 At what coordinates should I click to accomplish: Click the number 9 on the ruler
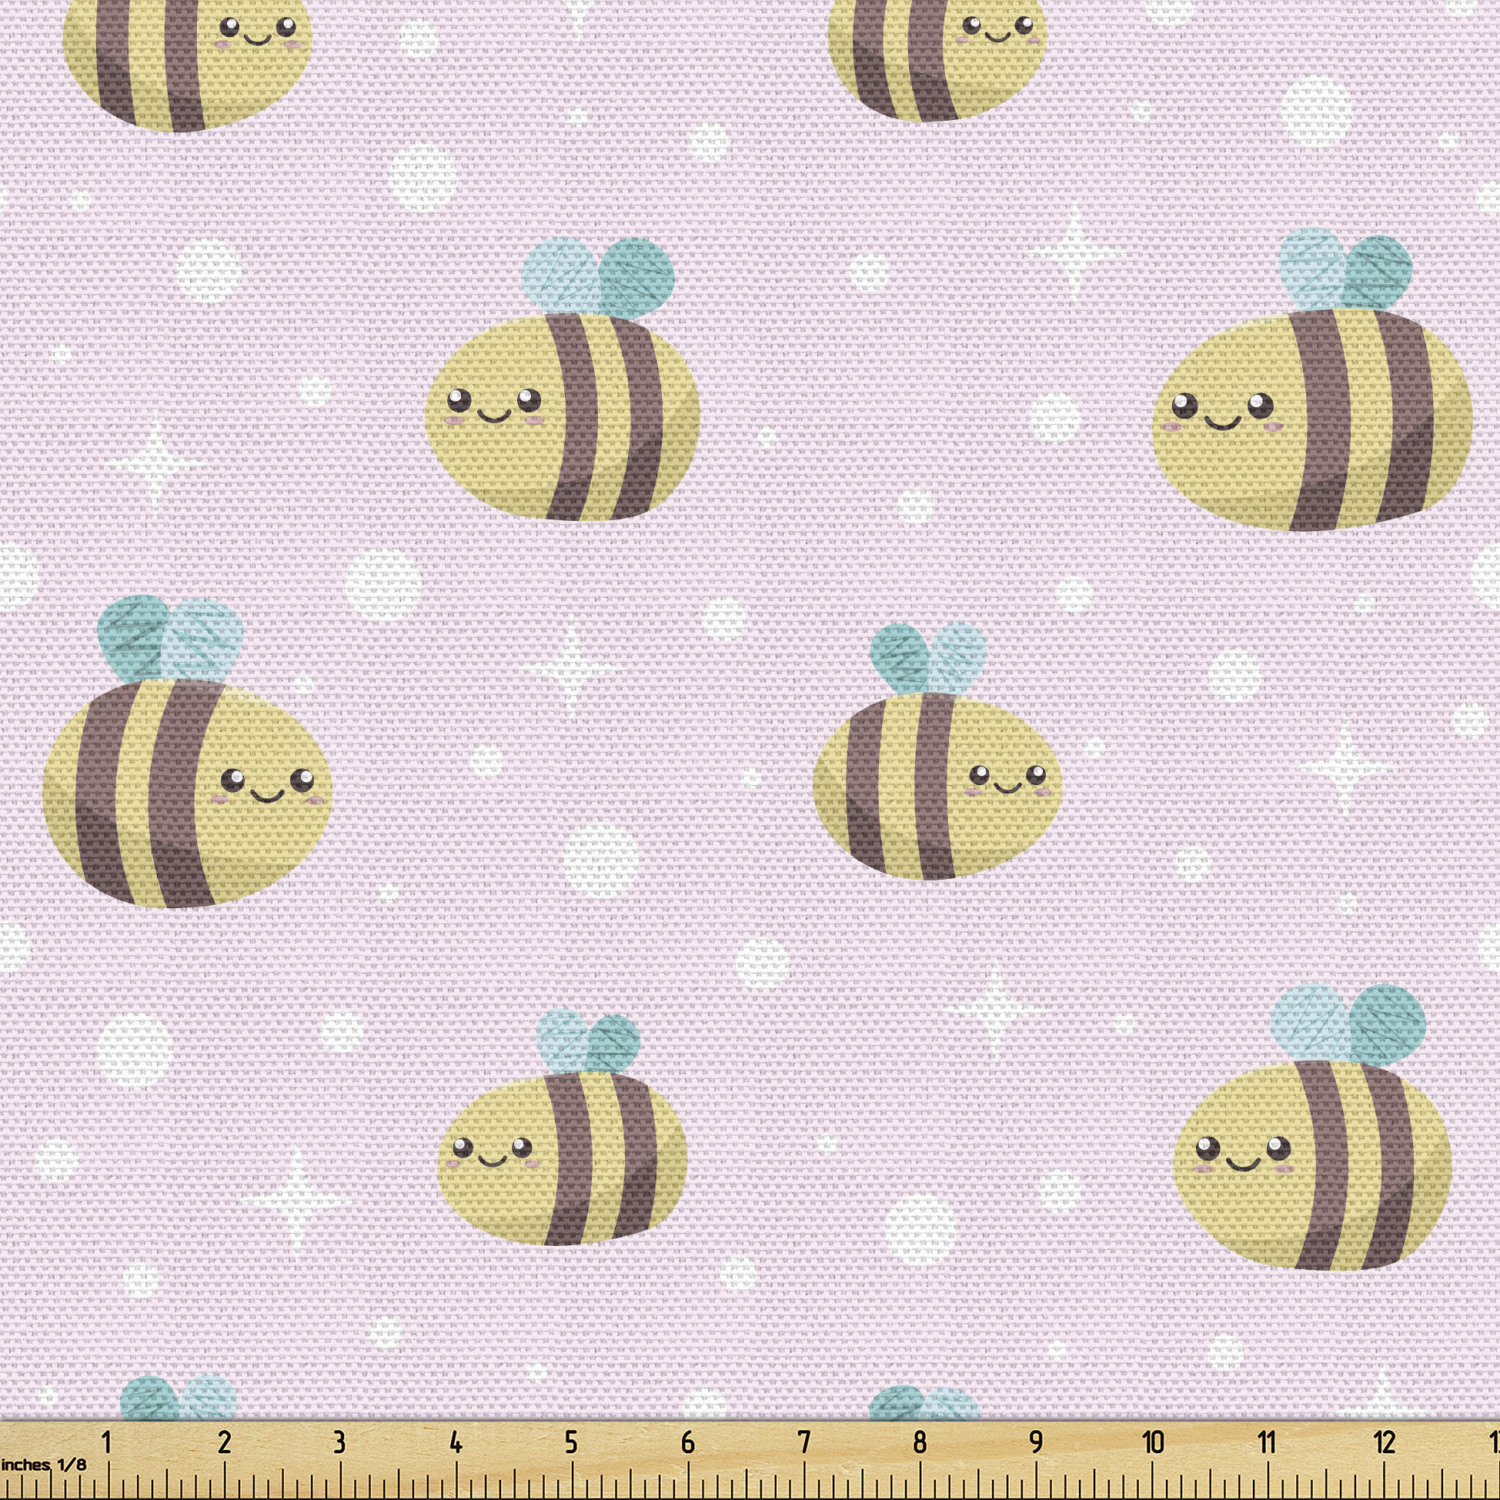[x=1036, y=1442]
